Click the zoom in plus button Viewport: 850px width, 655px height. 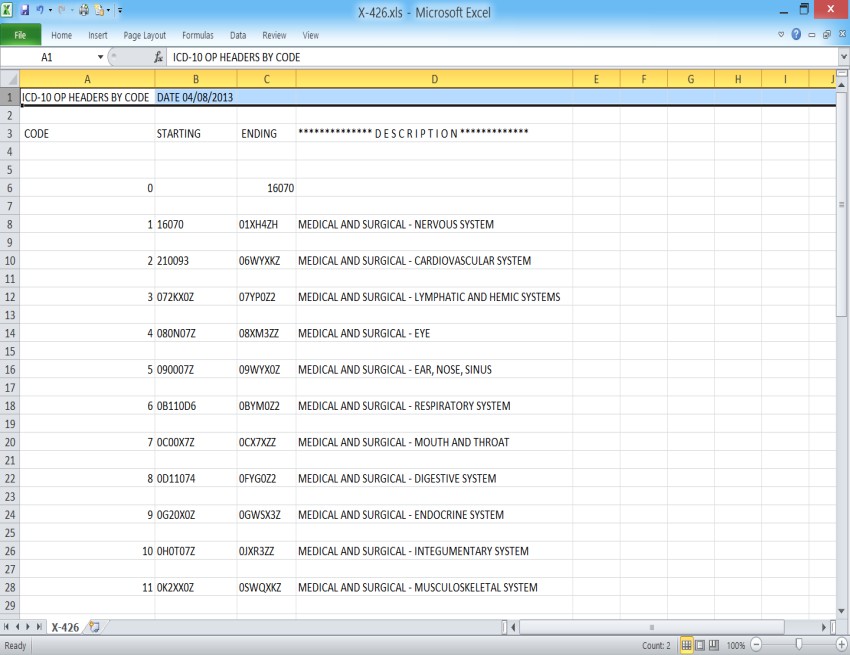(x=841, y=645)
